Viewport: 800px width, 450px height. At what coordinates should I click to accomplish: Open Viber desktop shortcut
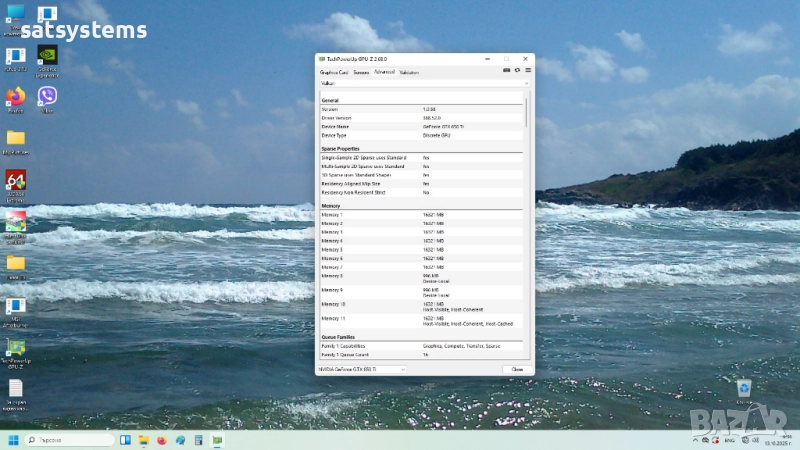click(47, 97)
